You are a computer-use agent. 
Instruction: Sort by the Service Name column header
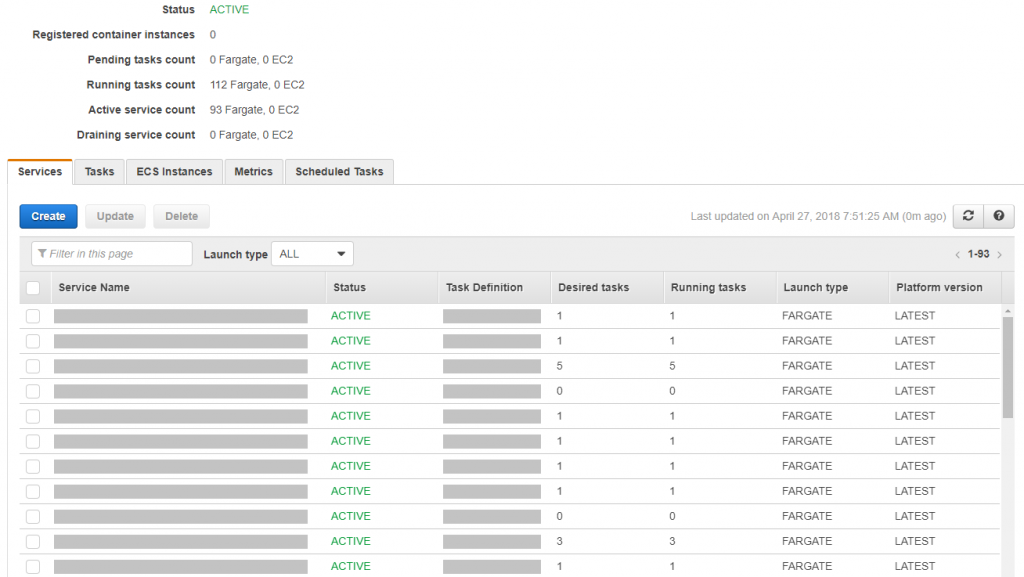coord(97,287)
